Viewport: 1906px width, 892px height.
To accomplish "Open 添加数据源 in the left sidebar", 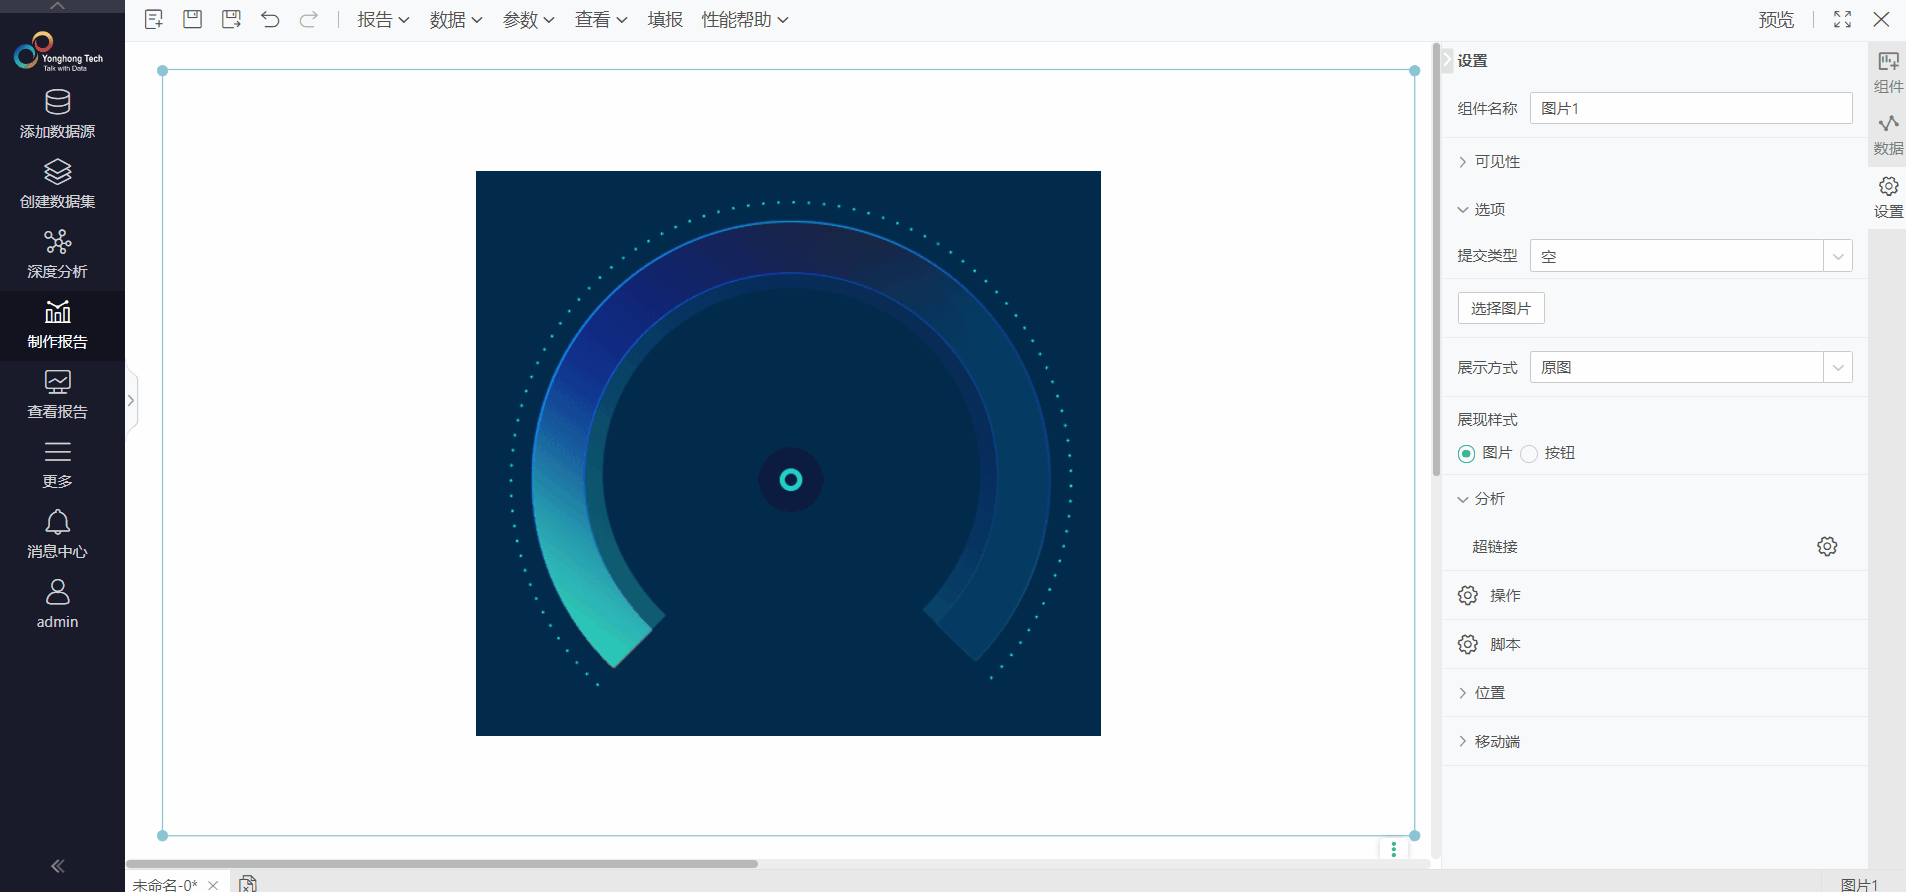I will click(x=58, y=115).
